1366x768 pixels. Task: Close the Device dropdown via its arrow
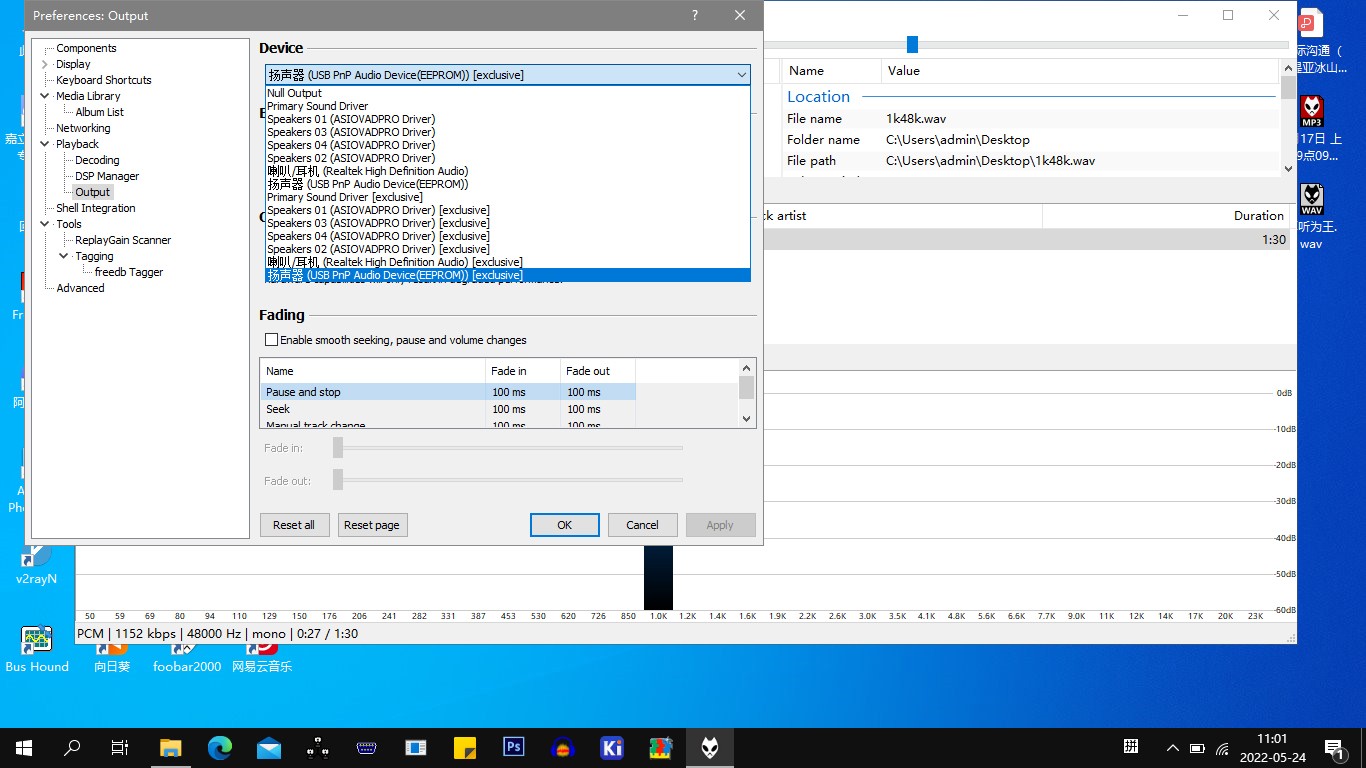(x=741, y=75)
